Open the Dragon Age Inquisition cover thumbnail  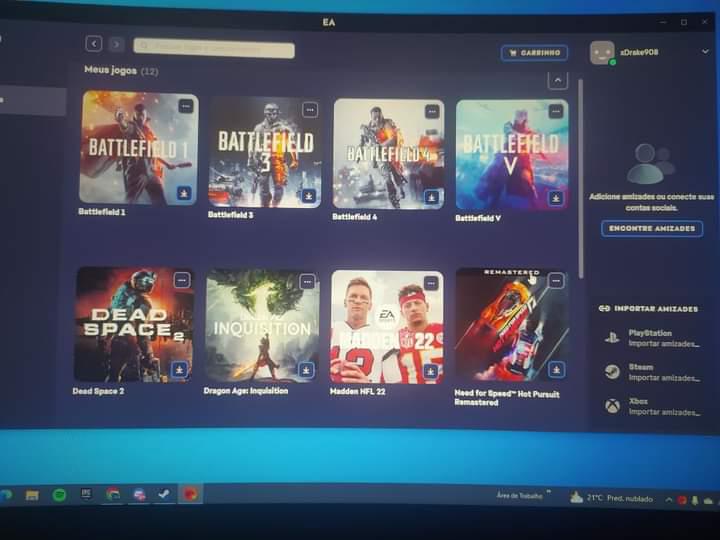click(262, 326)
